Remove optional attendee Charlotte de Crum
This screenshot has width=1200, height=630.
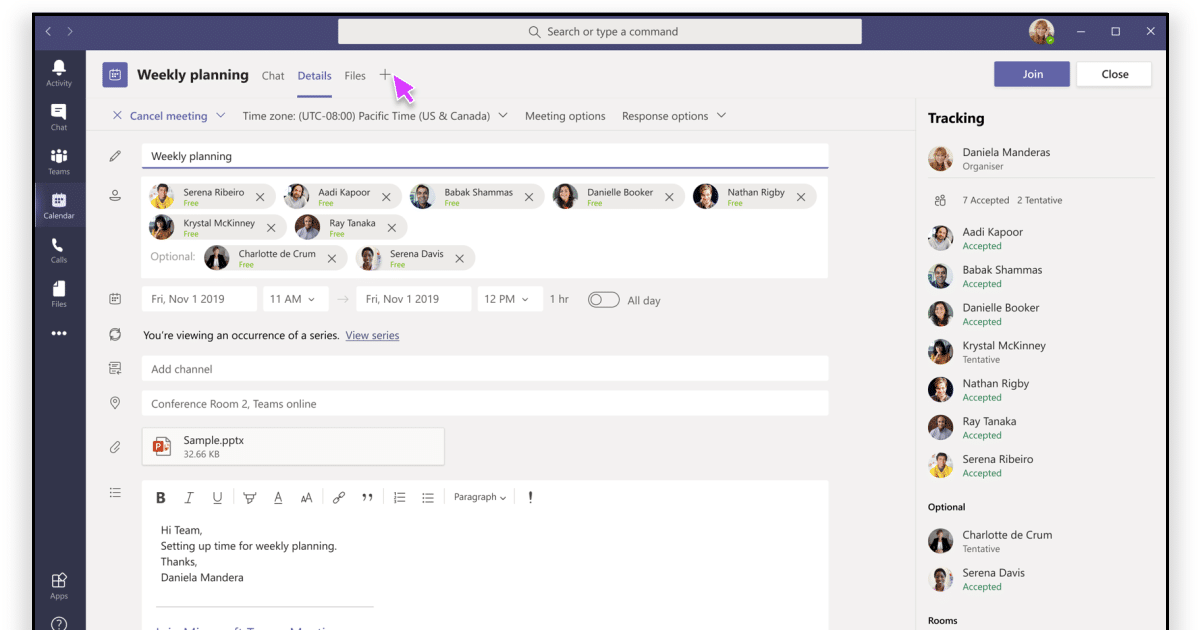click(332, 259)
